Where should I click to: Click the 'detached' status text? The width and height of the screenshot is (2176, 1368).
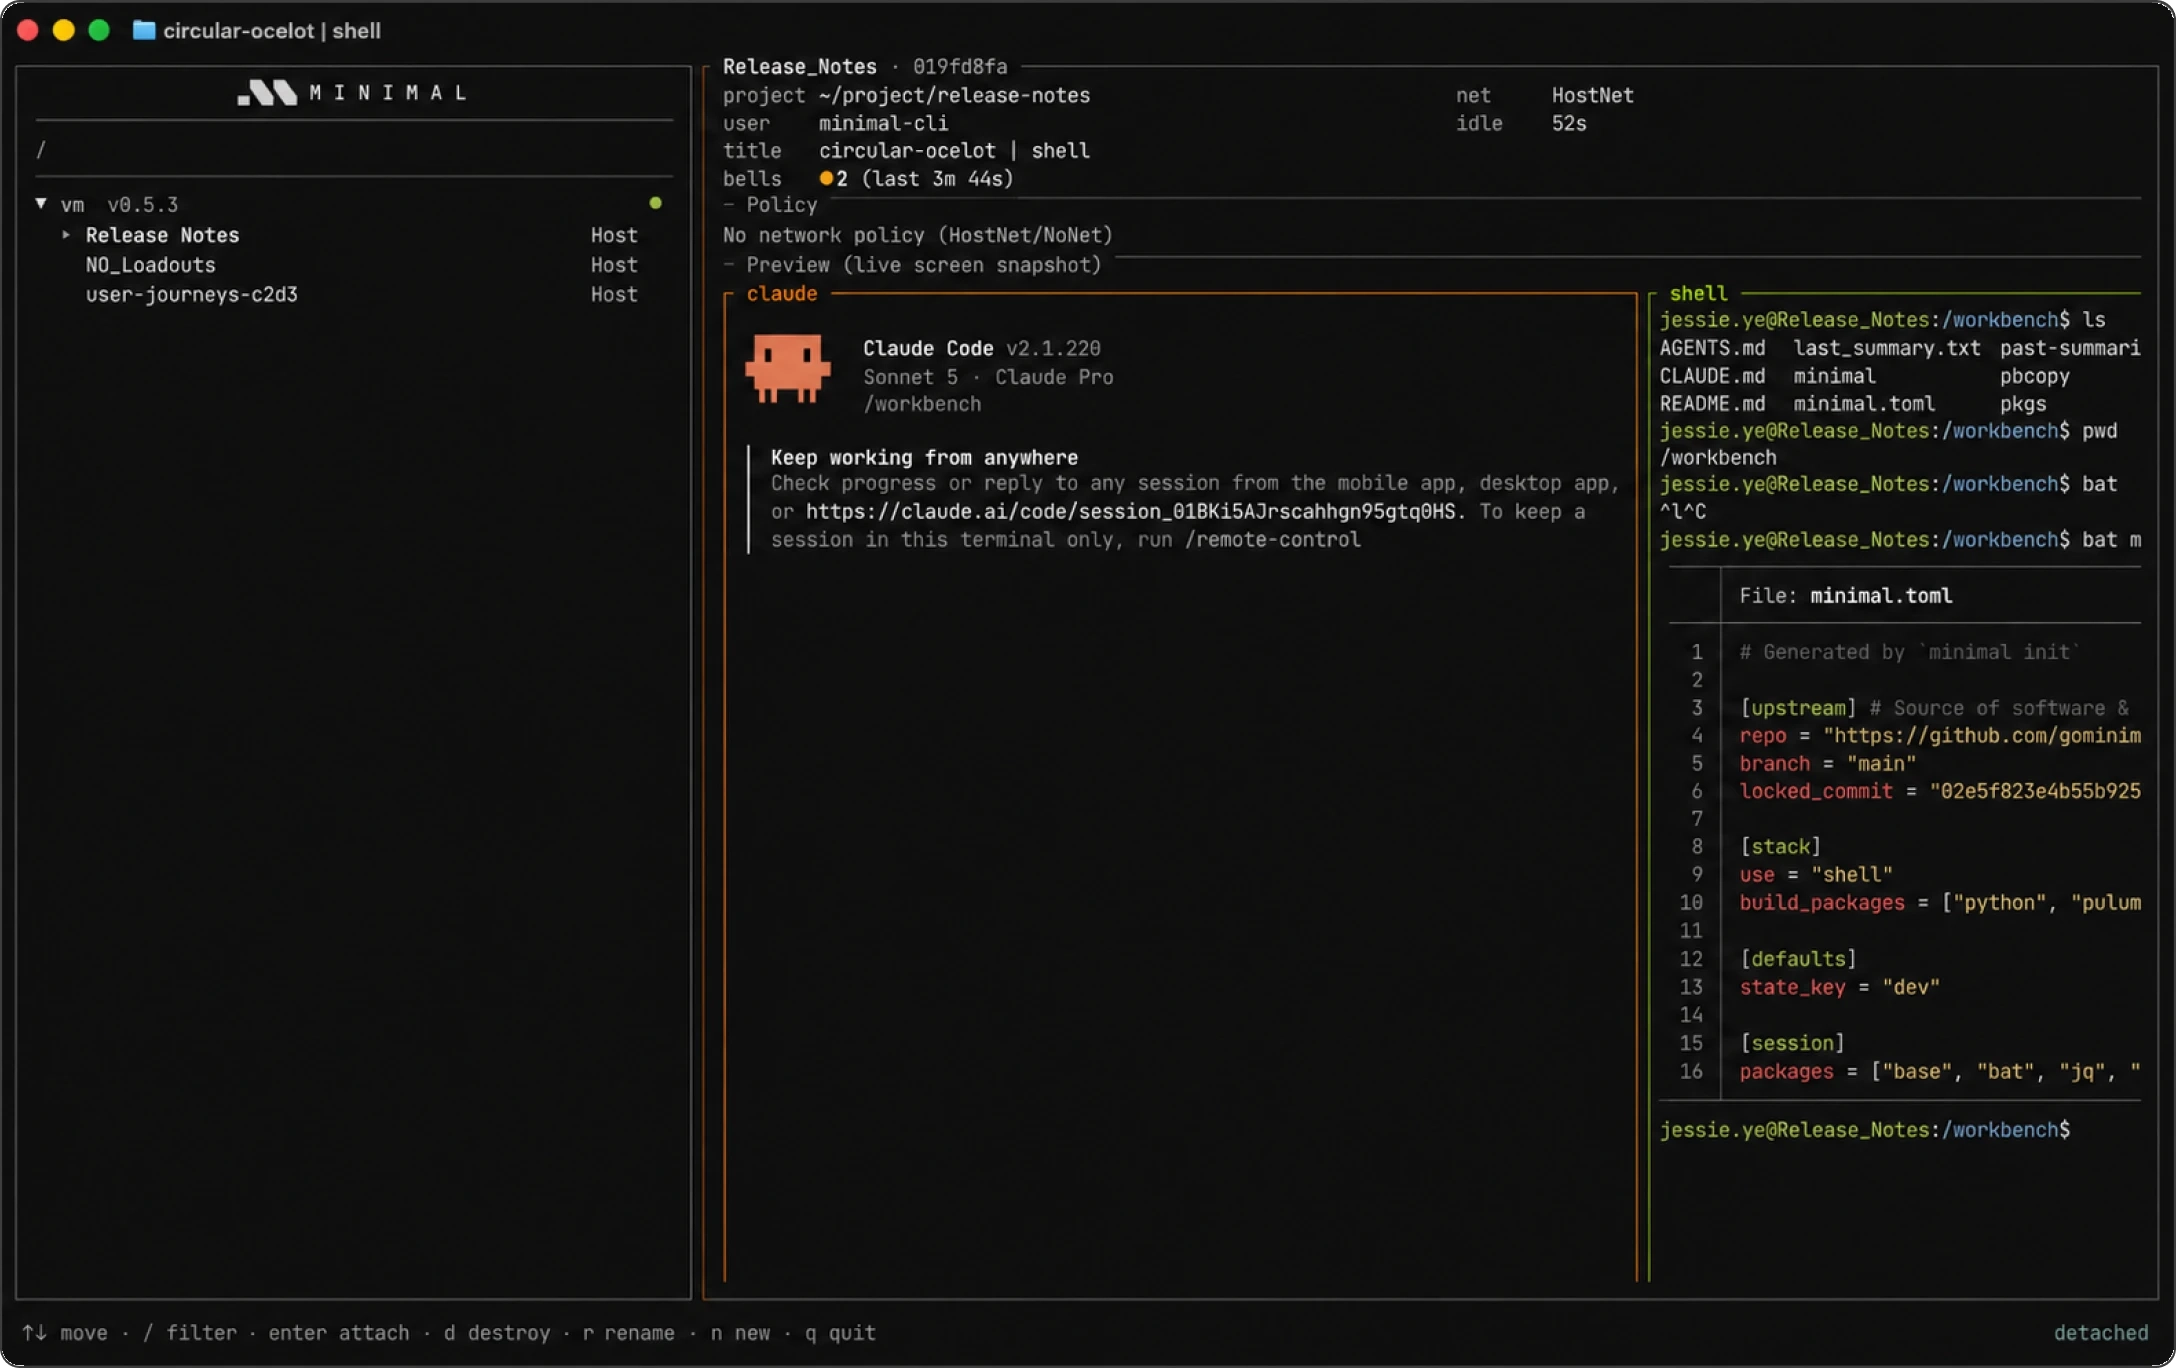(2101, 1333)
